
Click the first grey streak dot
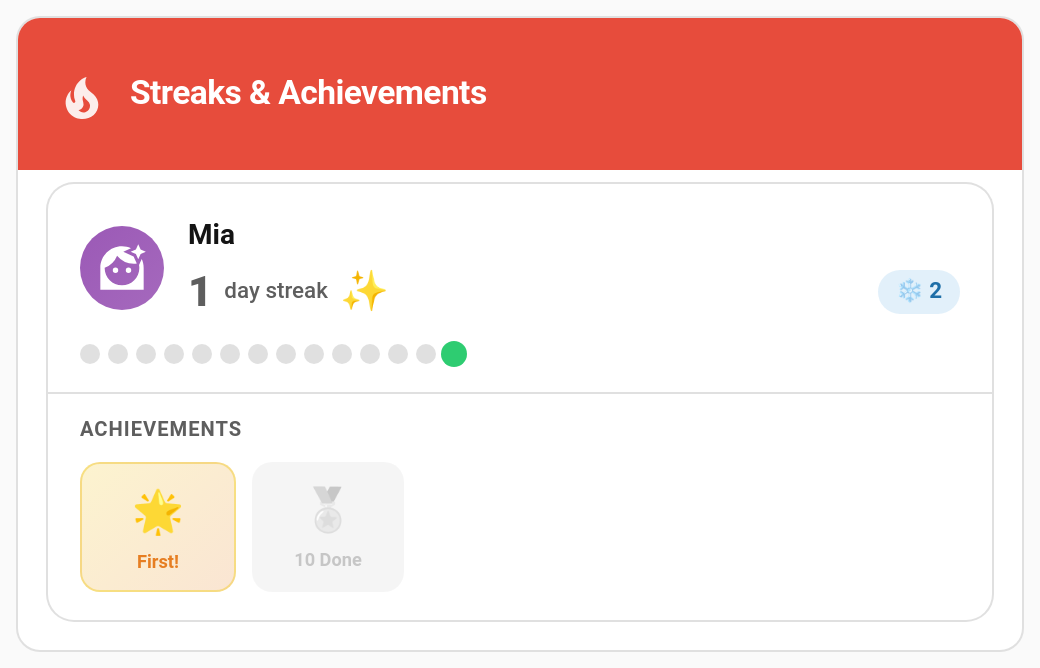click(x=90, y=354)
